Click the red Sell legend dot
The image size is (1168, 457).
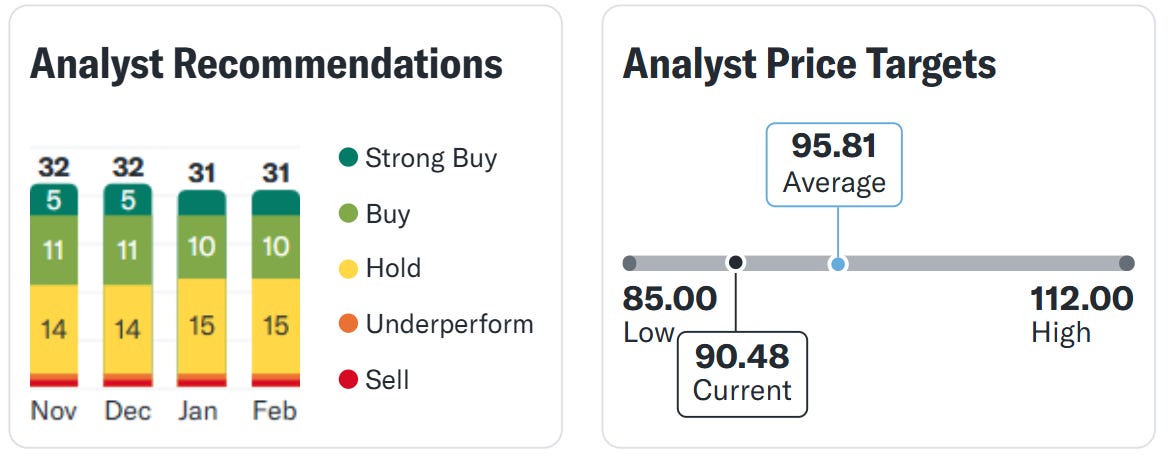pyautogui.click(x=348, y=380)
